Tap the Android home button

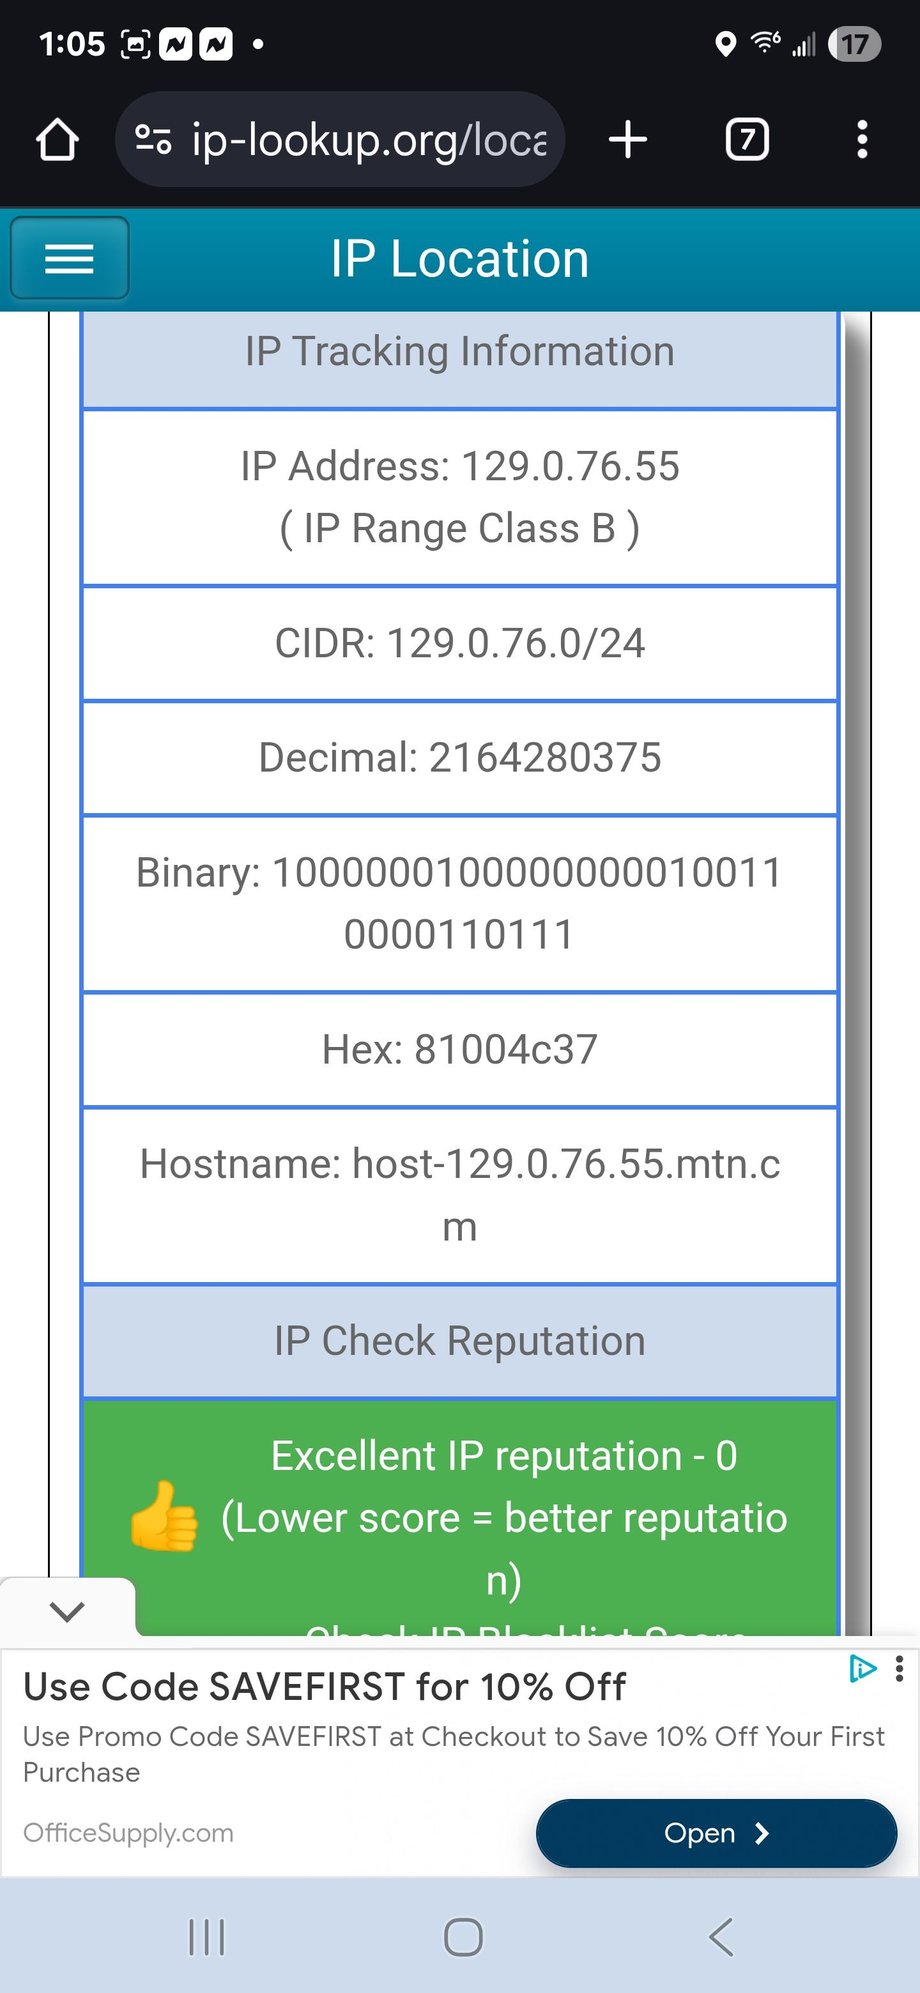point(463,1937)
